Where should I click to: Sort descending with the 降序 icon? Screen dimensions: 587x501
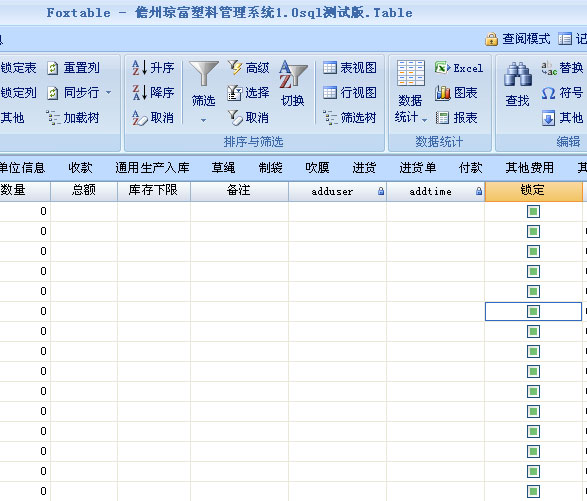(140, 92)
